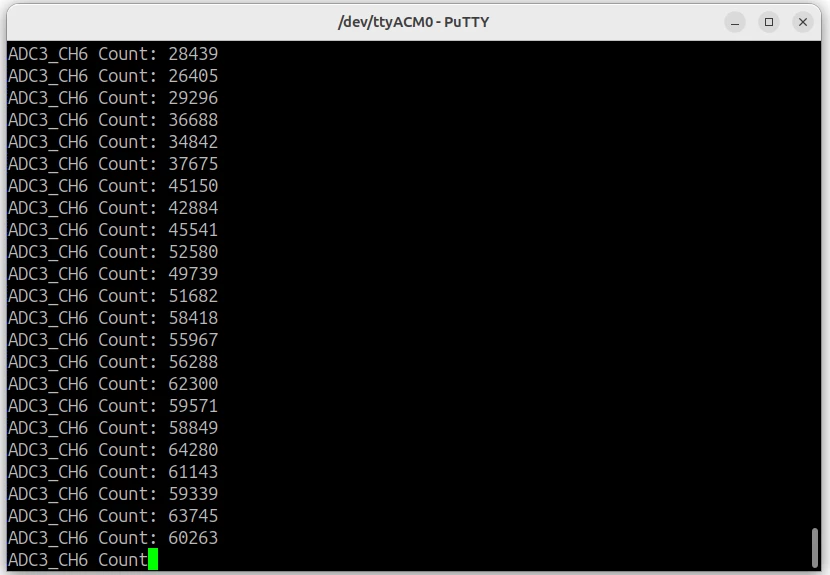This screenshot has height=575, width=830.
Task: Click the line with count 62300
Action: pyautogui.click(x=113, y=383)
